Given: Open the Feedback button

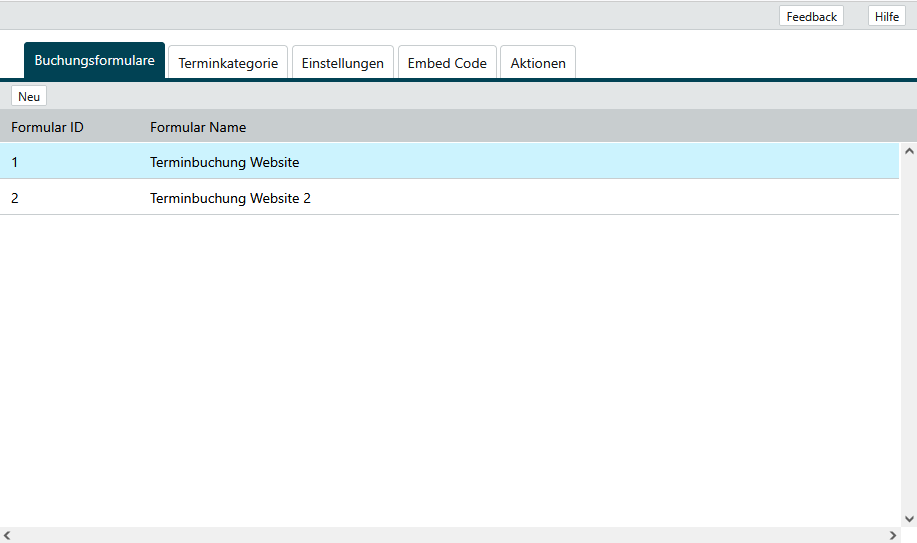Looking at the screenshot, I should click(x=811, y=16).
